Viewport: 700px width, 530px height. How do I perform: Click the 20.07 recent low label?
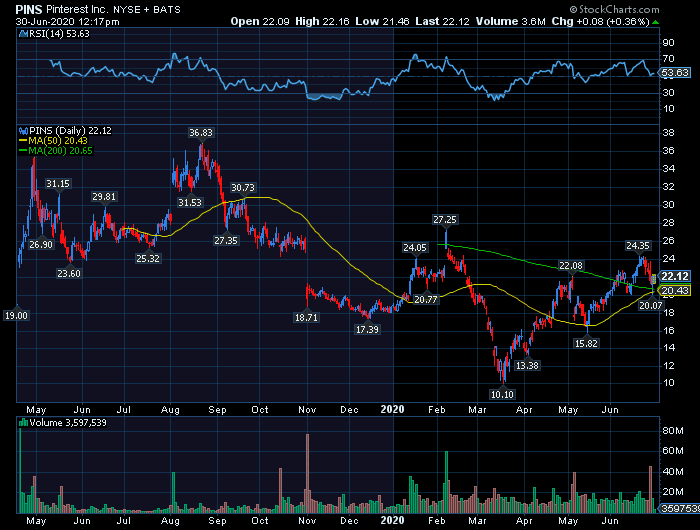click(x=651, y=306)
